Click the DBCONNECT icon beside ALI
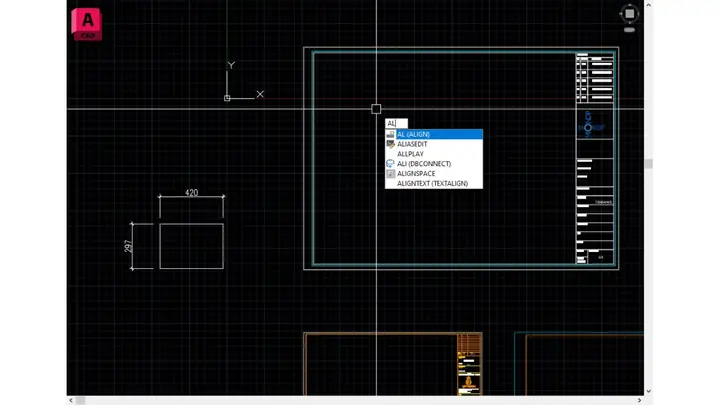Screen dimensions: 720x405 (390, 163)
